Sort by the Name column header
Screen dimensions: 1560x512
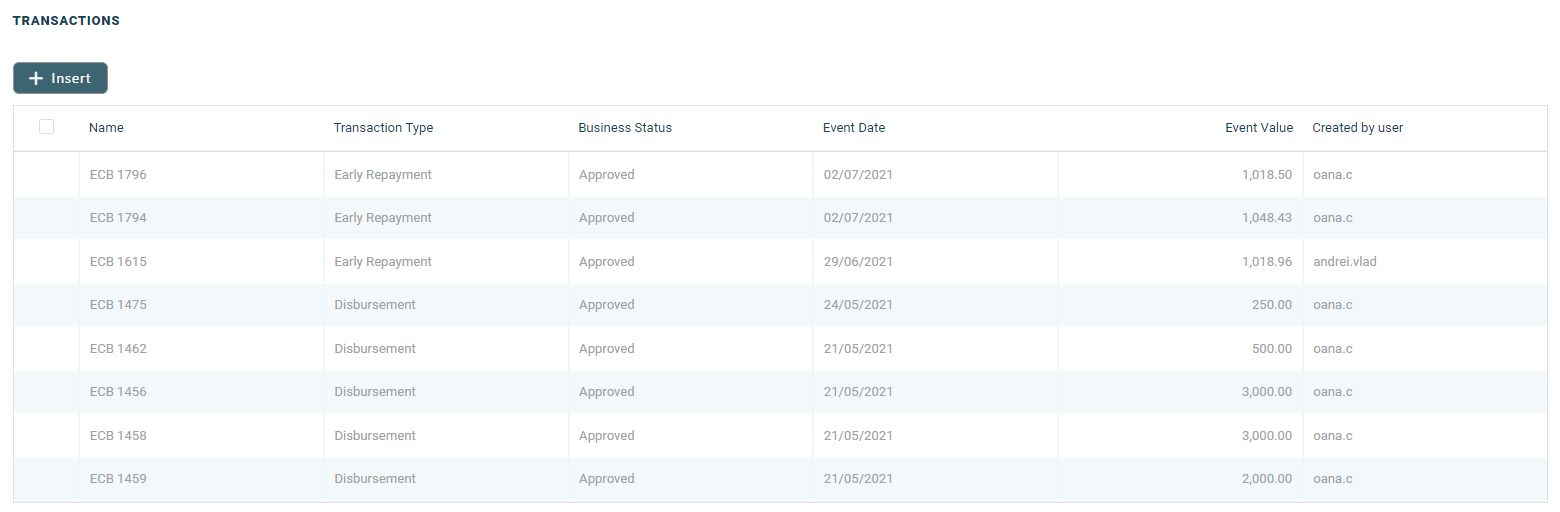[106, 128]
